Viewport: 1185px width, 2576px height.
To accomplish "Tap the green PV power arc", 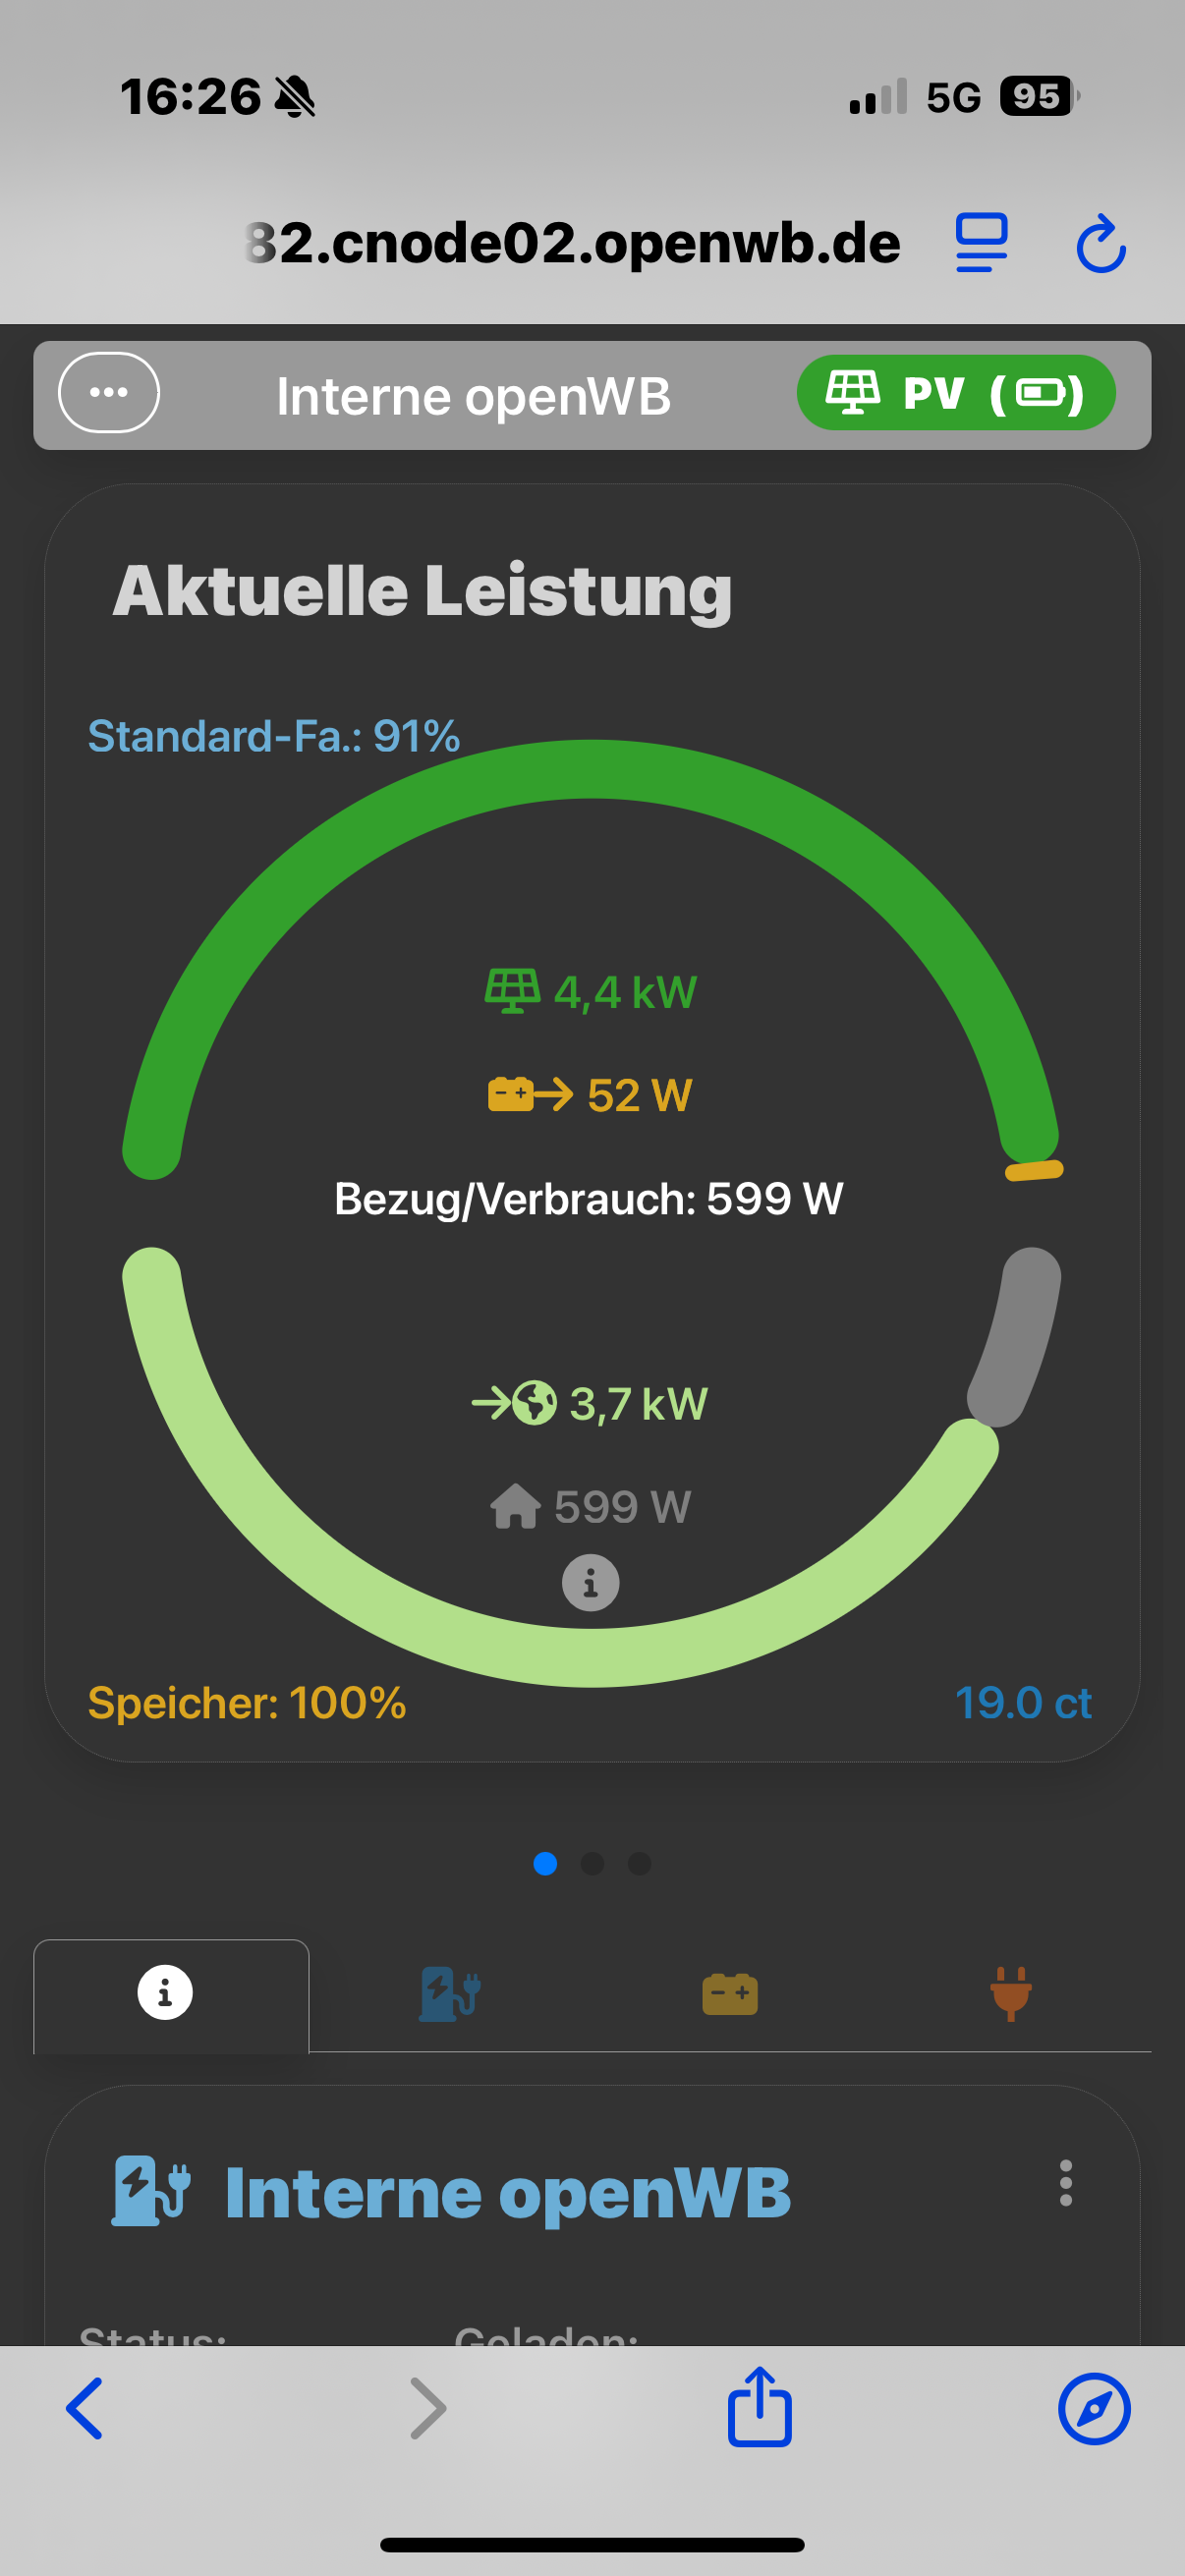I will point(590,770).
